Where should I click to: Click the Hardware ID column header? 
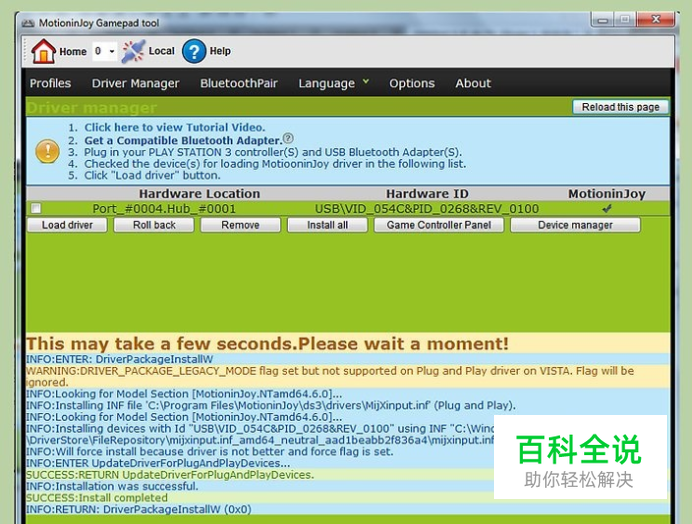pyautogui.click(x=427, y=193)
